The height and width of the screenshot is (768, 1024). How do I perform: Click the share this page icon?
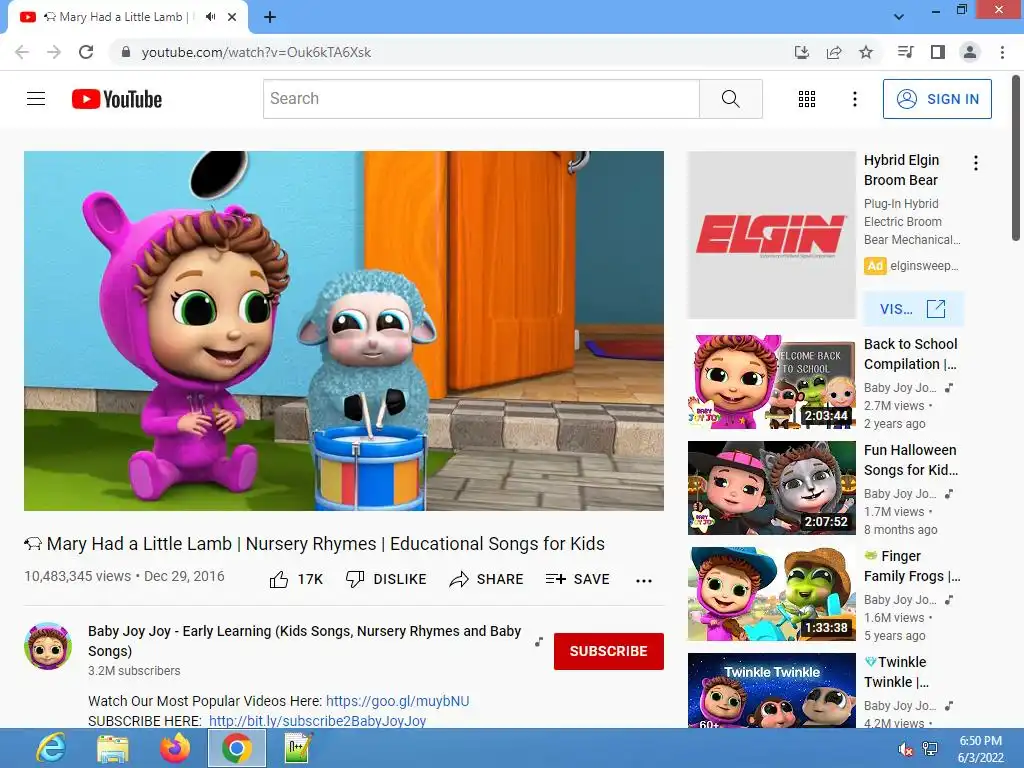point(834,52)
